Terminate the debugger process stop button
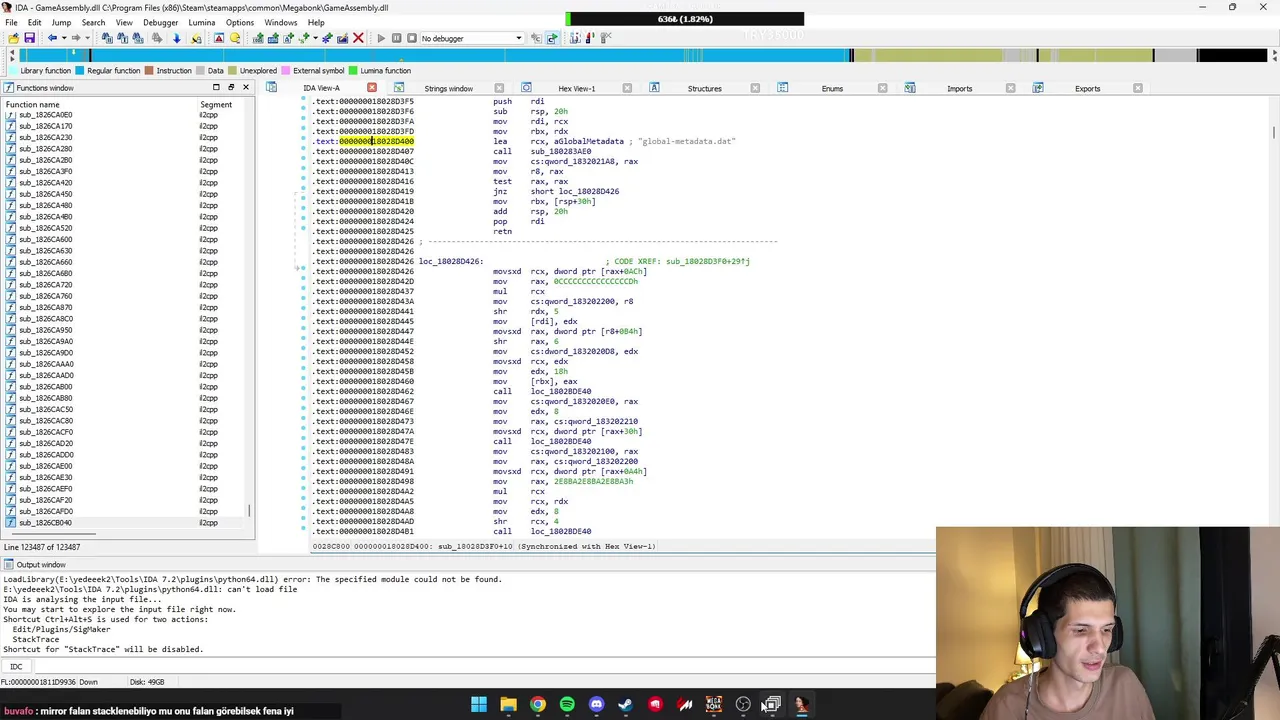The height and width of the screenshot is (720, 1280). coord(411,38)
